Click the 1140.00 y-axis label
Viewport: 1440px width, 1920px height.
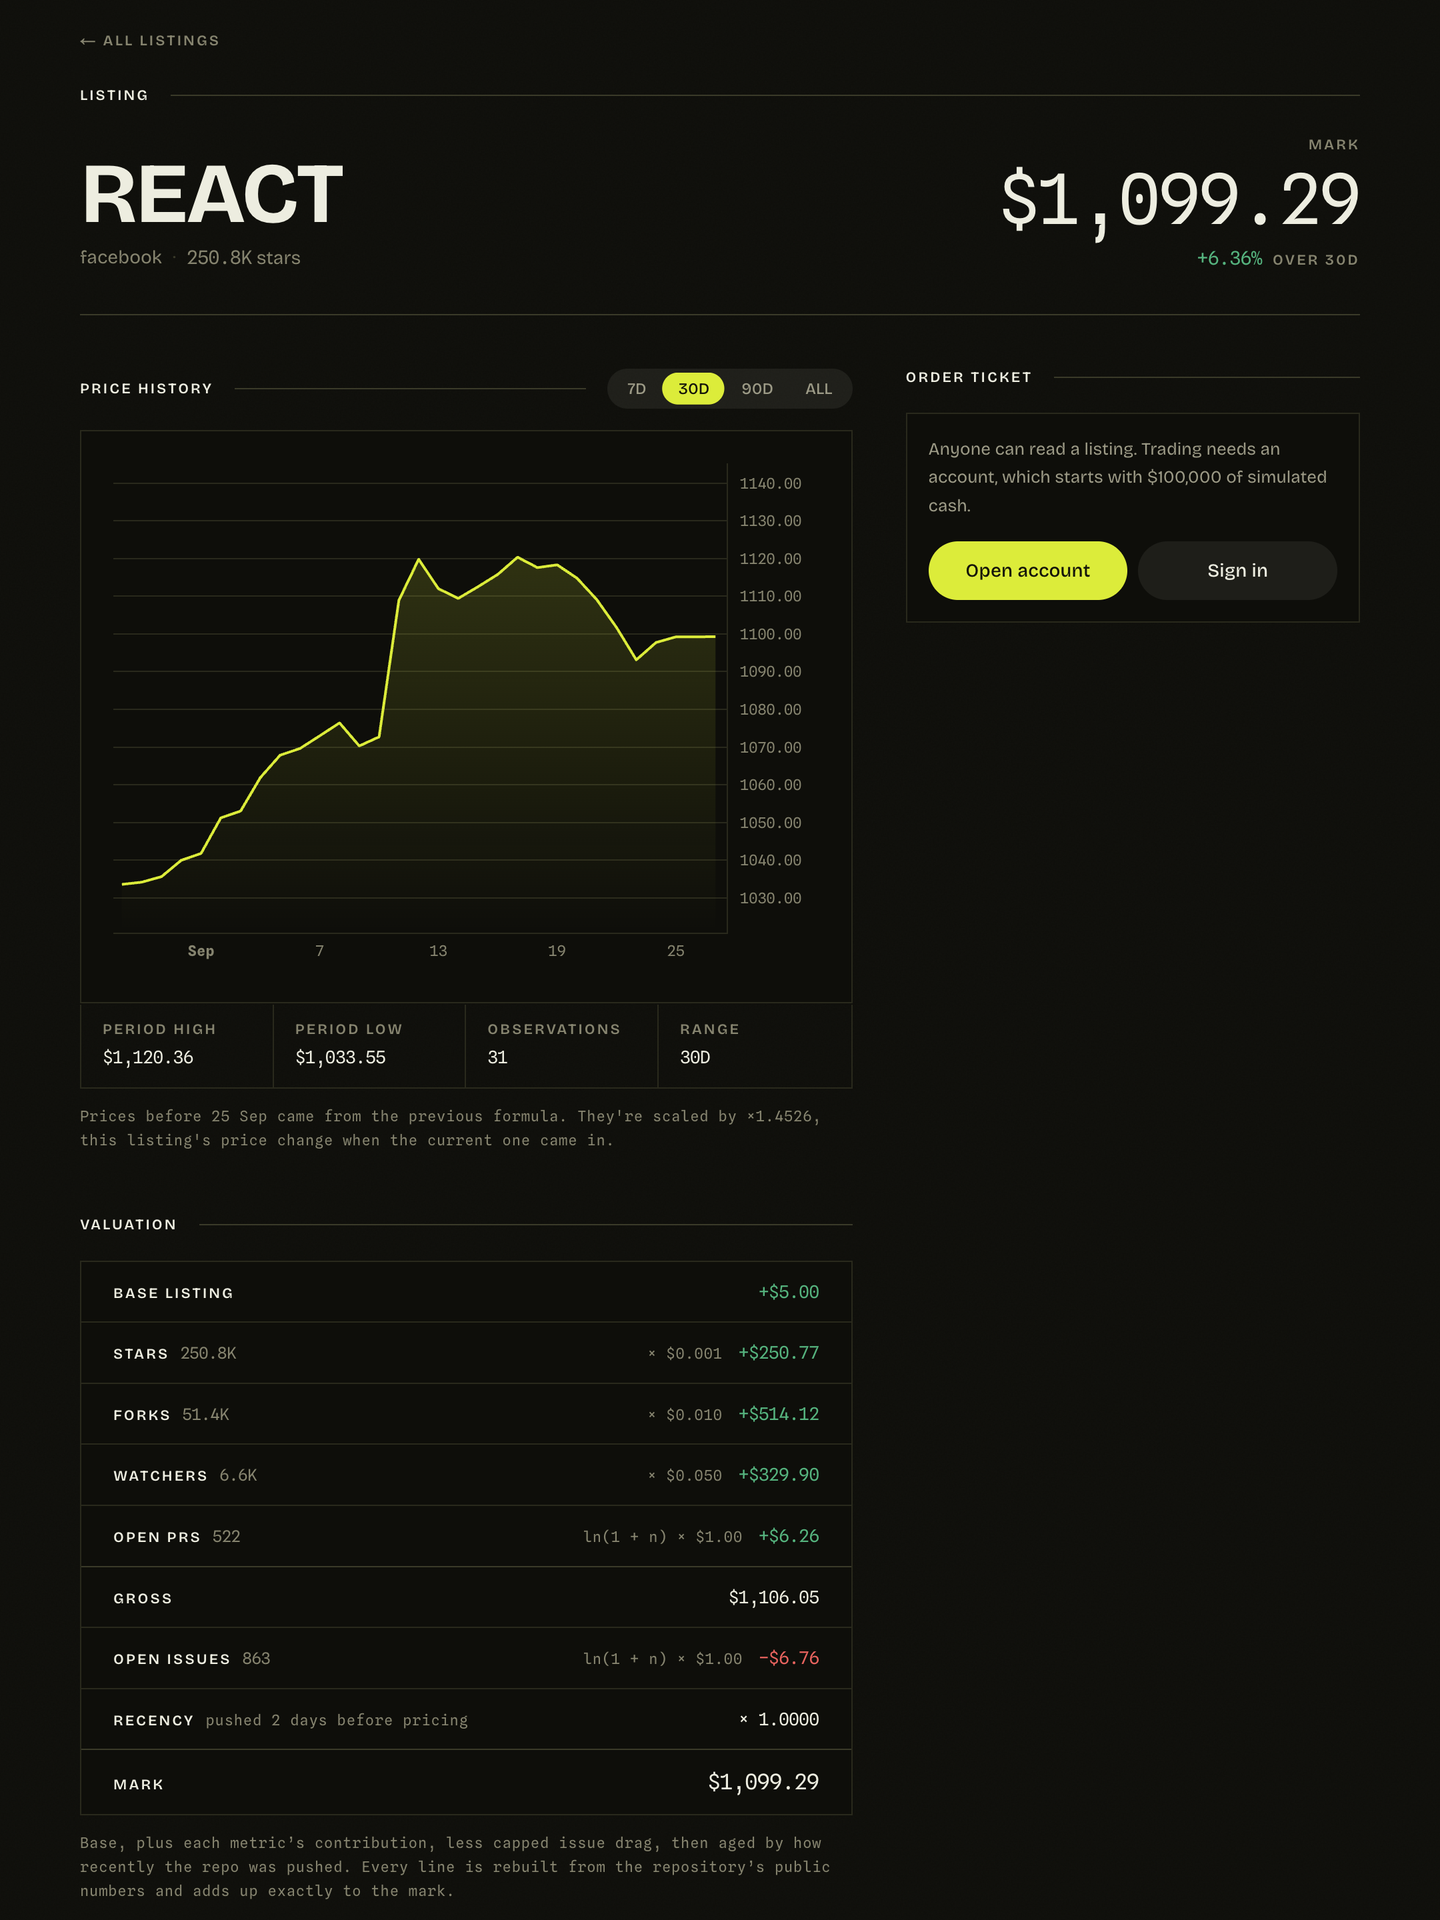tap(770, 484)
